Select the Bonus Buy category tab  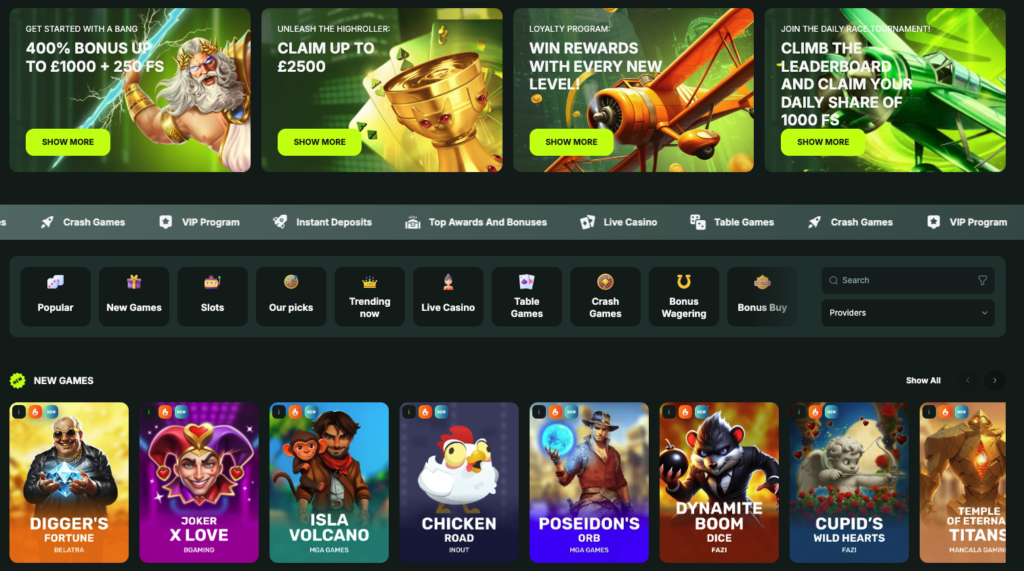[x=762, y=297]
